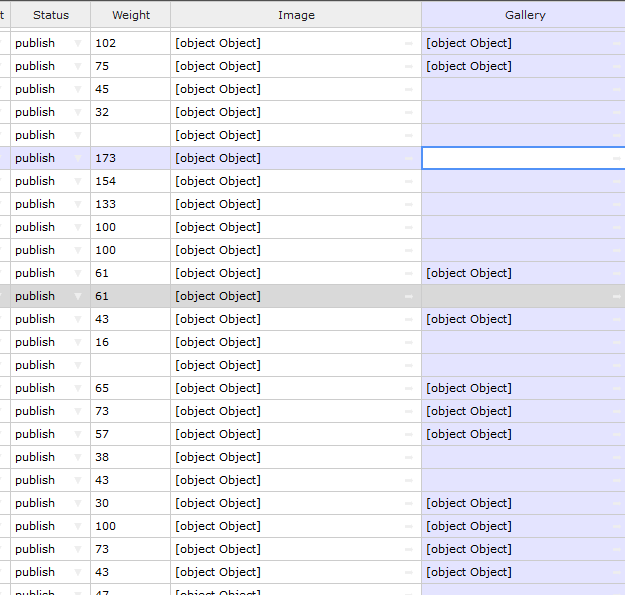
Task: Click the Gallery ellipsis icon in the weight 102 row
Action: 616,43
